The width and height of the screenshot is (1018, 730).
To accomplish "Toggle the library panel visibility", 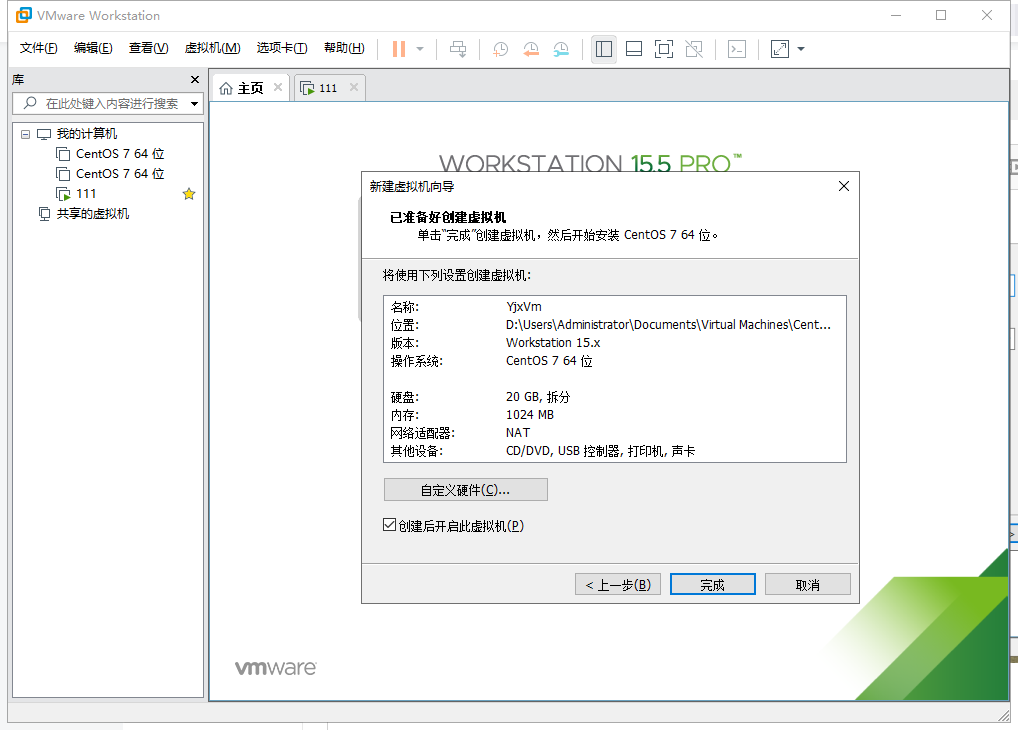I will pos(603,48).
